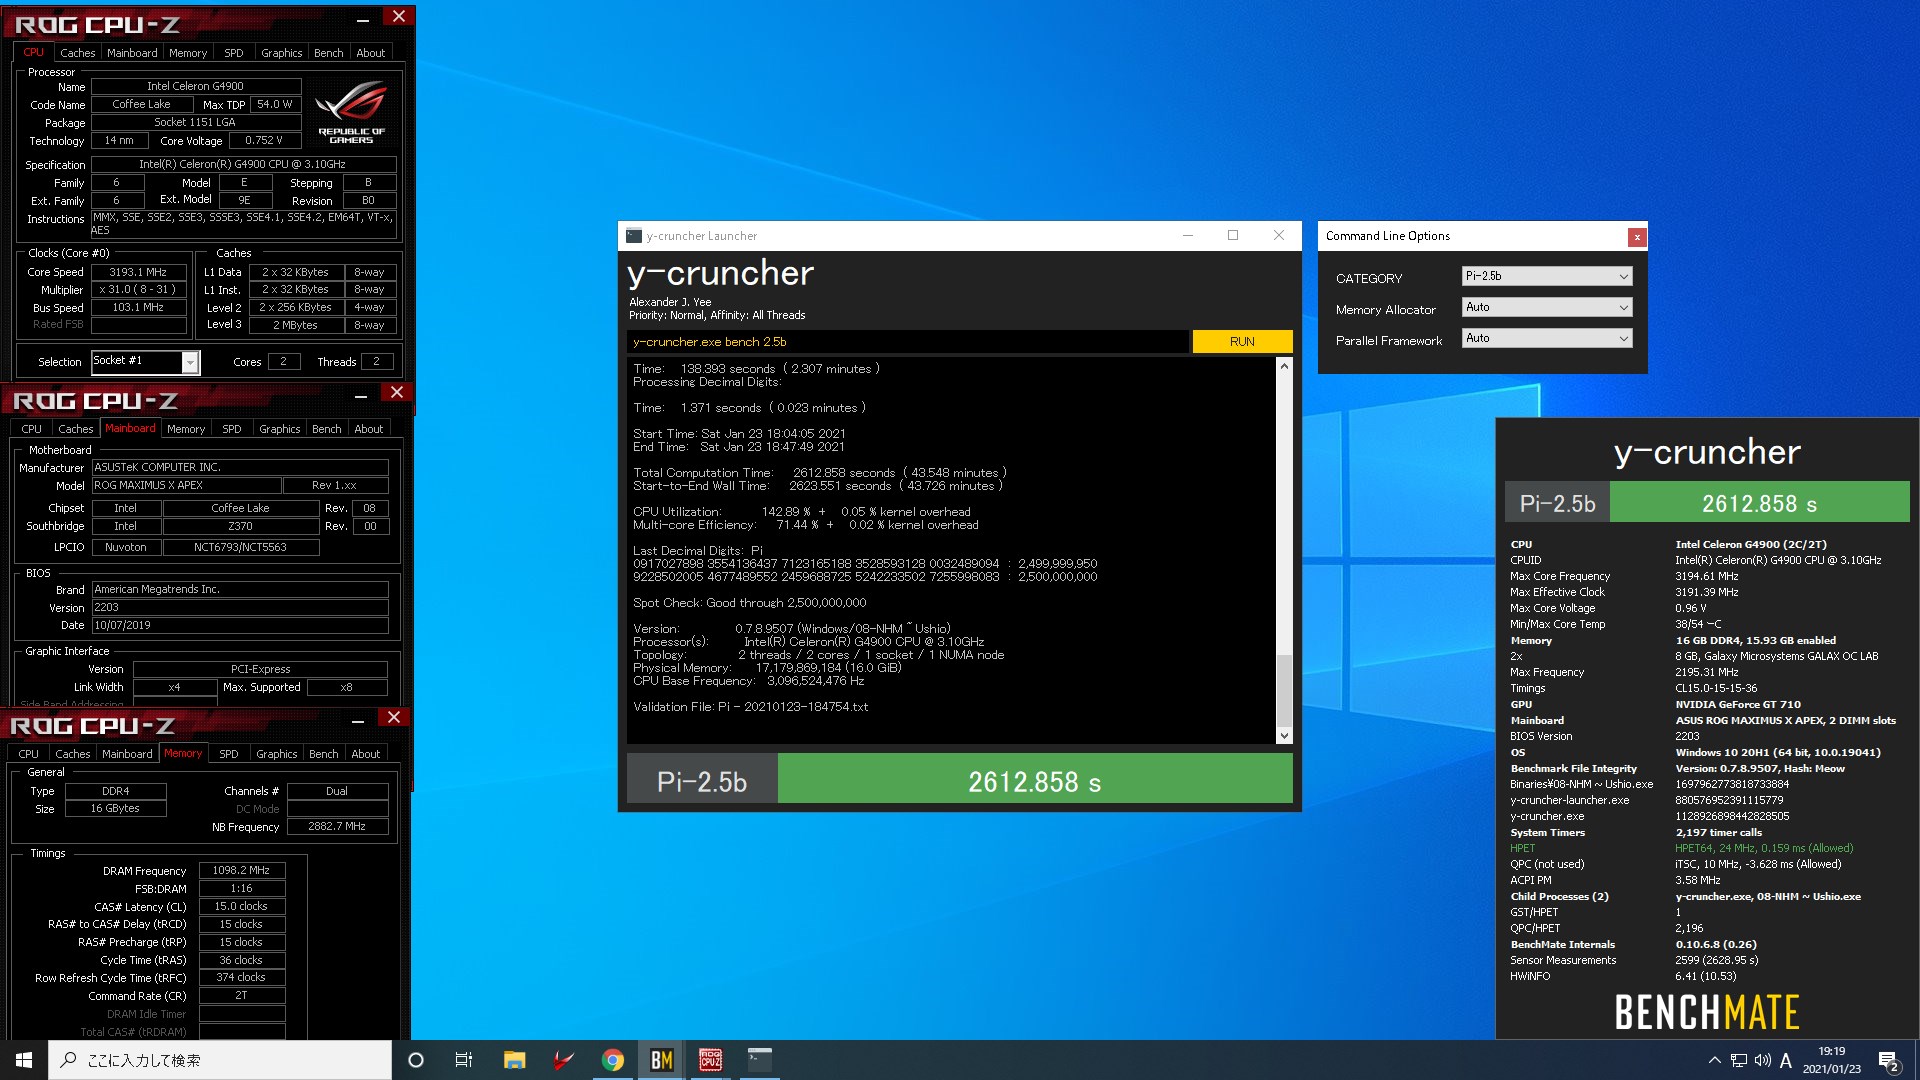The height and width of the screenshot is (1080, 1920).
Task: Click the ROG MAXIMUS X APEX model field
Action: click(186, 485)
